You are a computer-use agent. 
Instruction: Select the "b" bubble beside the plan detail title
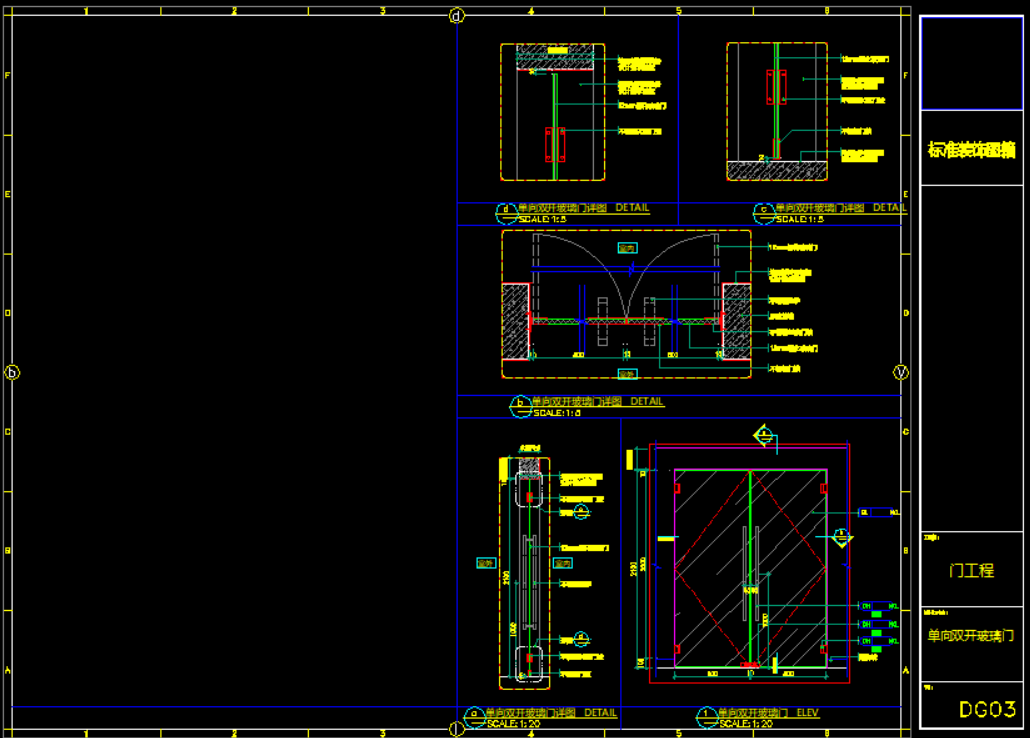point(520,405)
